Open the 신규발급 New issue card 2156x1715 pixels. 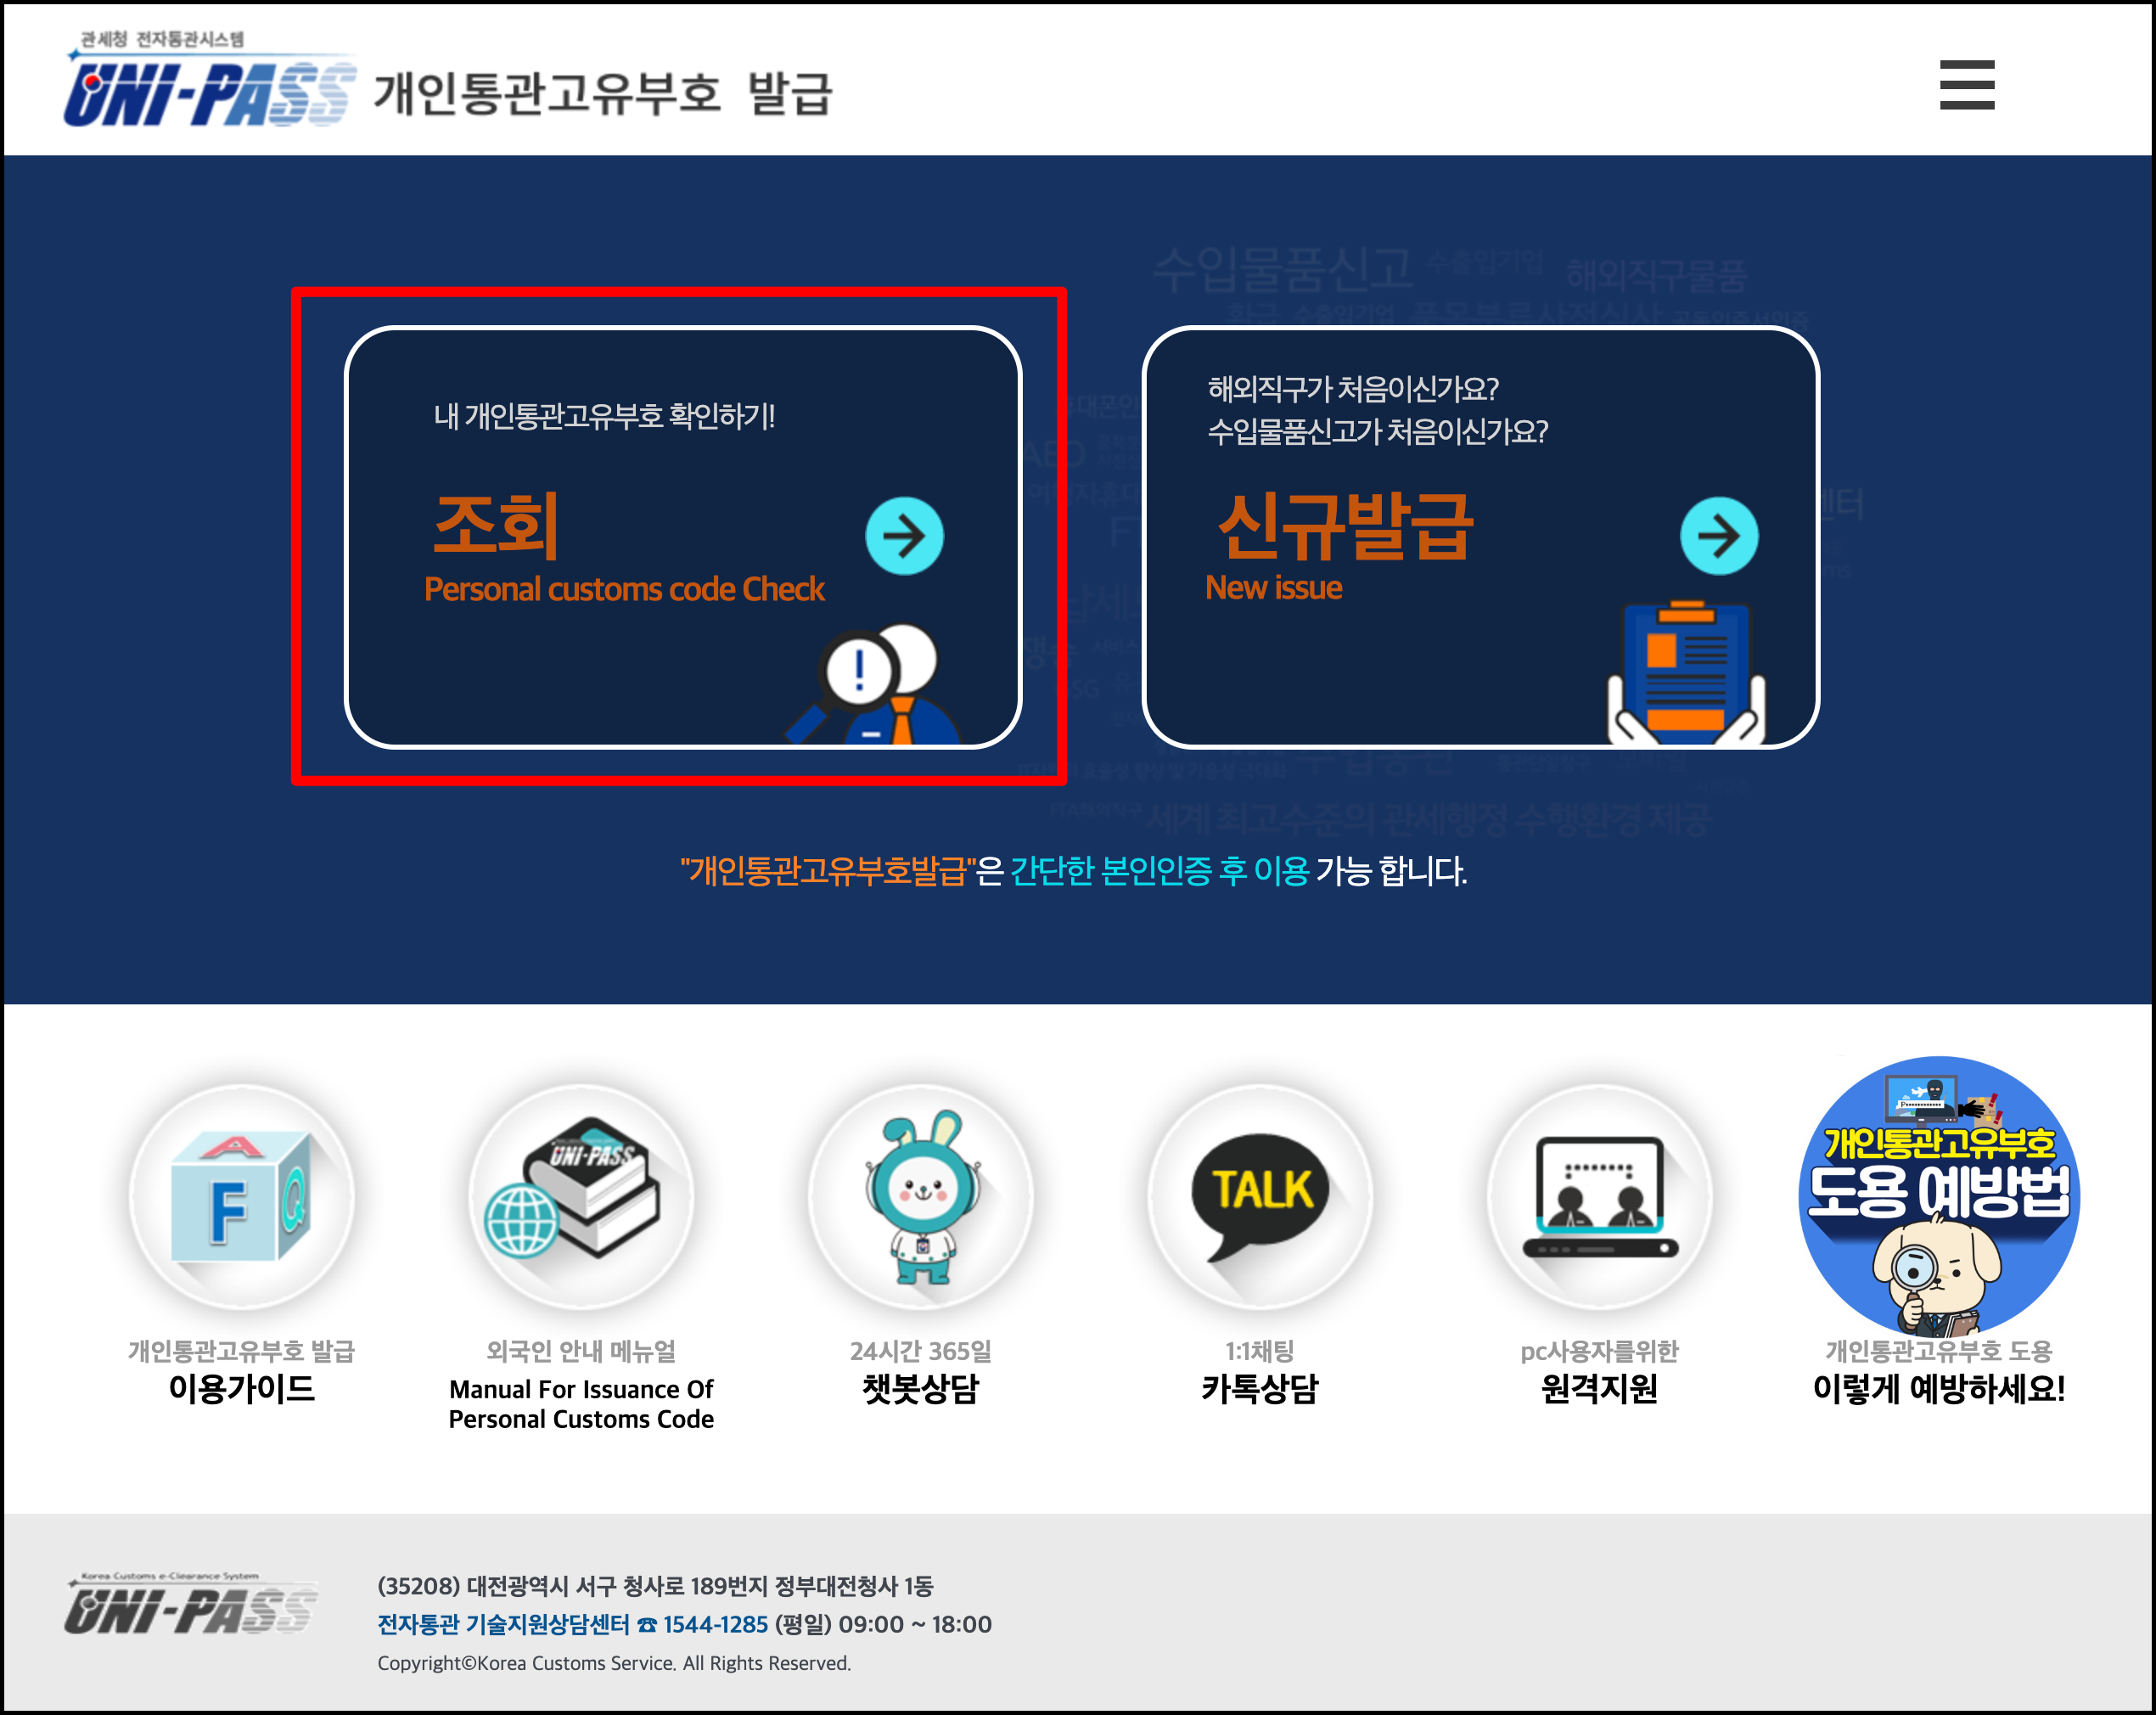pos(1480,537)
